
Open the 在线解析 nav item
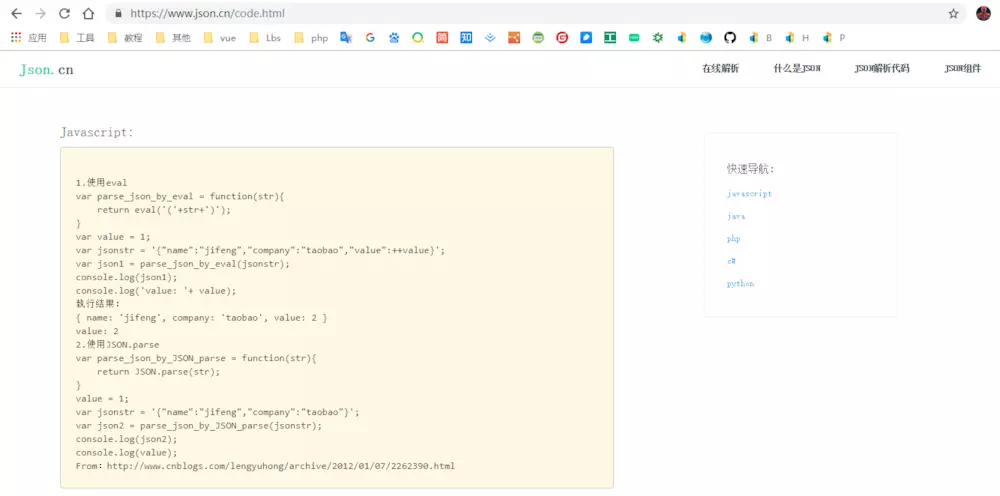721,69
